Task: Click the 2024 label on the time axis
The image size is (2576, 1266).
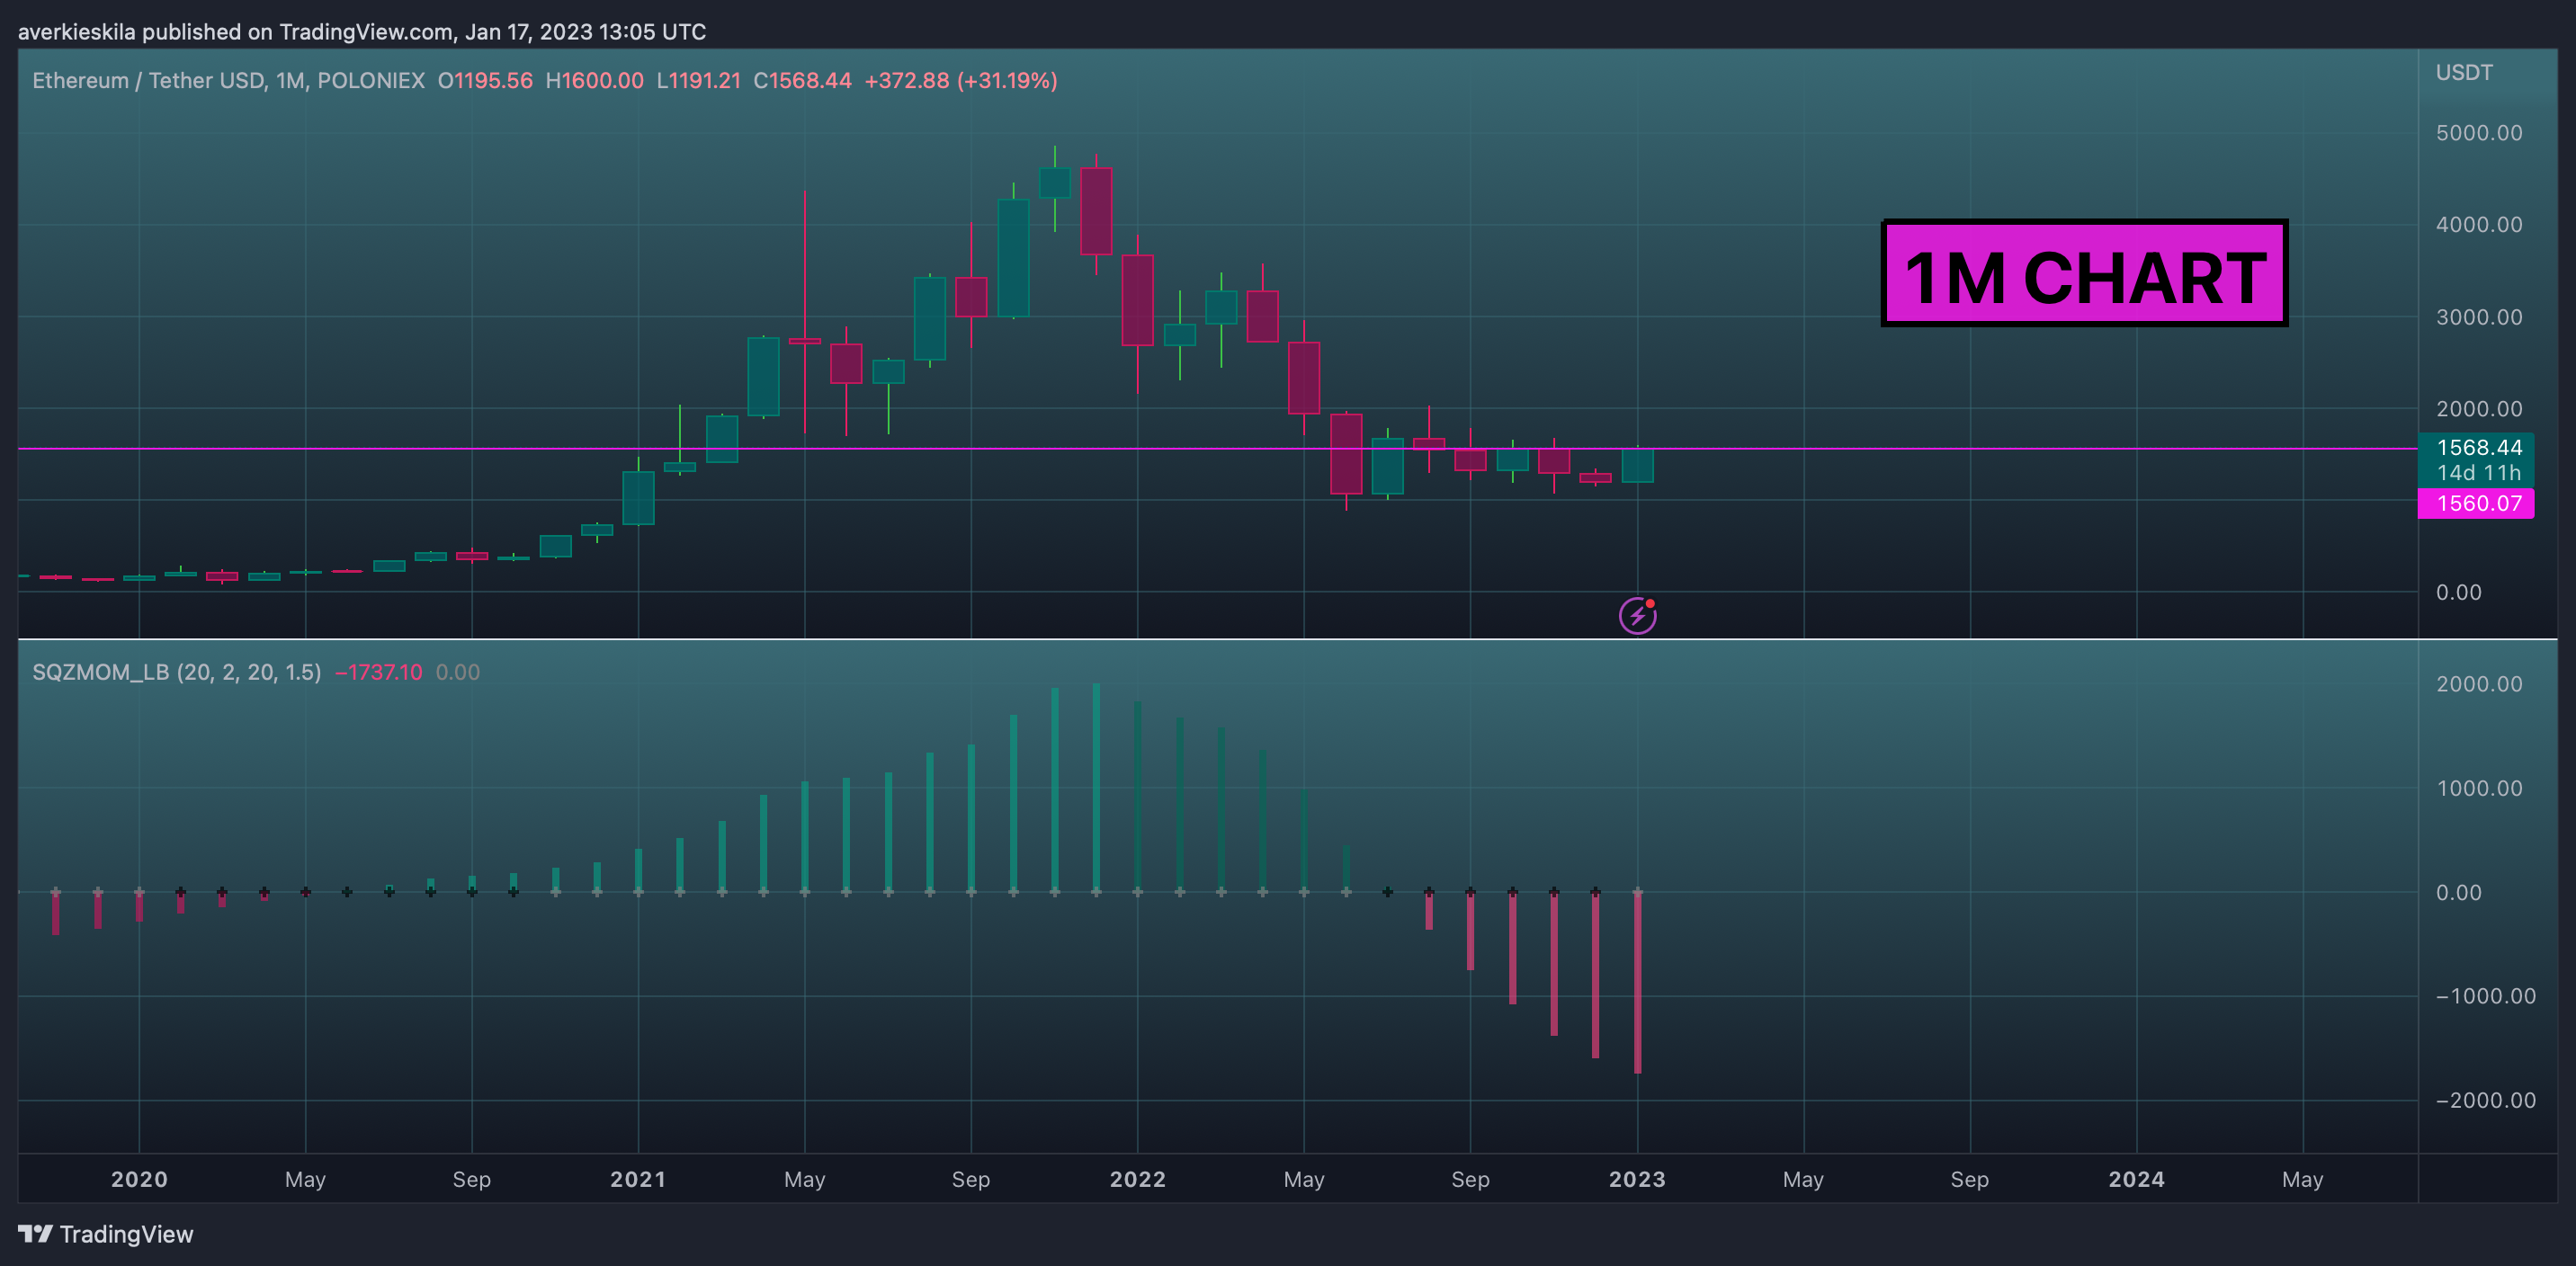Action: (2136, 1179)
